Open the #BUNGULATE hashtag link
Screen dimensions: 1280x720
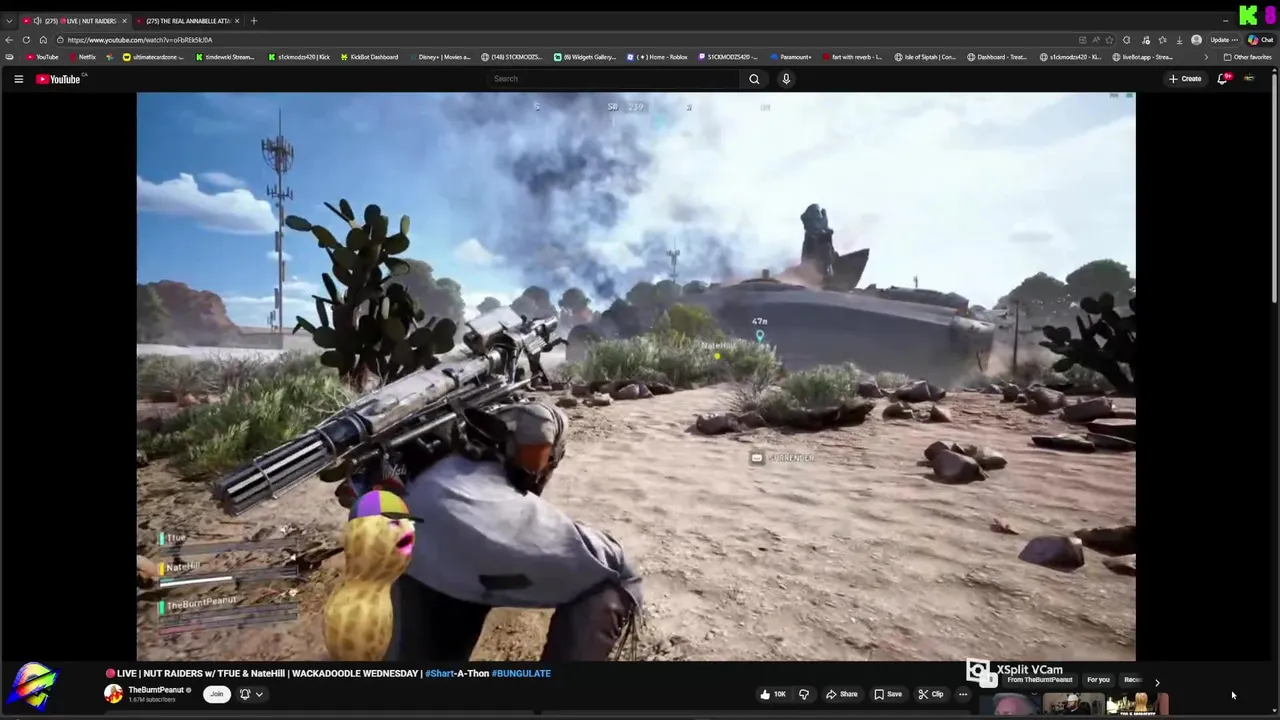pyautogui.click(x=521, y=673)
